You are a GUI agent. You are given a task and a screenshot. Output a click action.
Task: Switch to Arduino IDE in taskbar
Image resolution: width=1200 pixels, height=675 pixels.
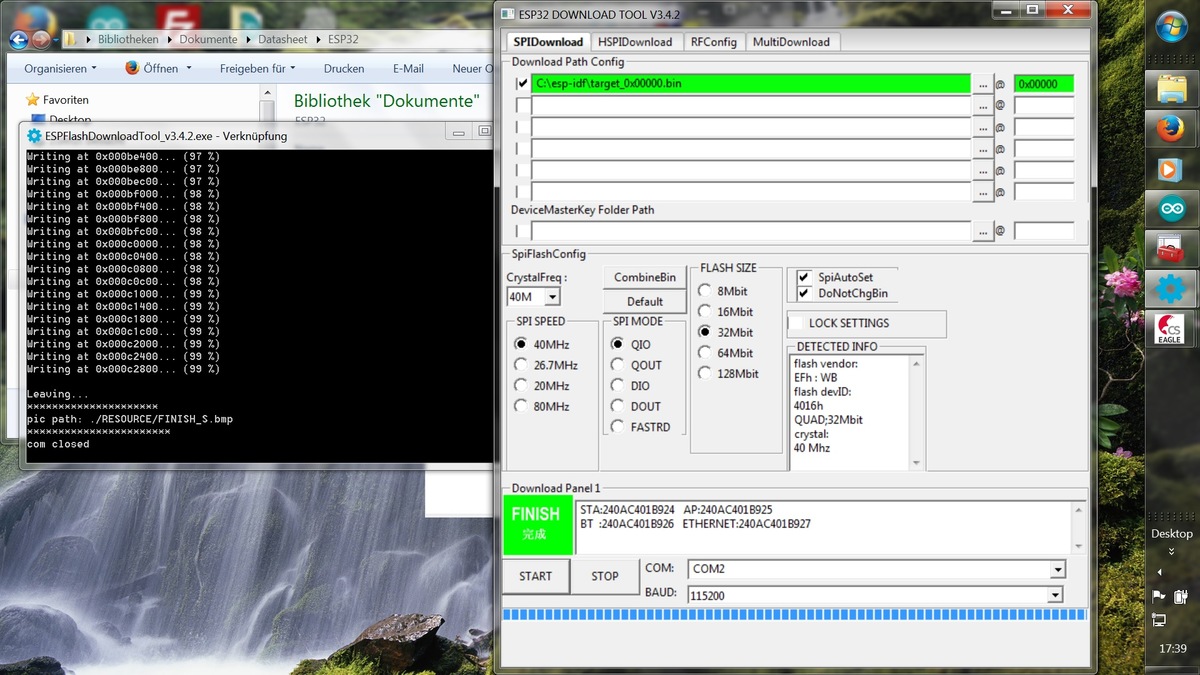pos(1171,209)
